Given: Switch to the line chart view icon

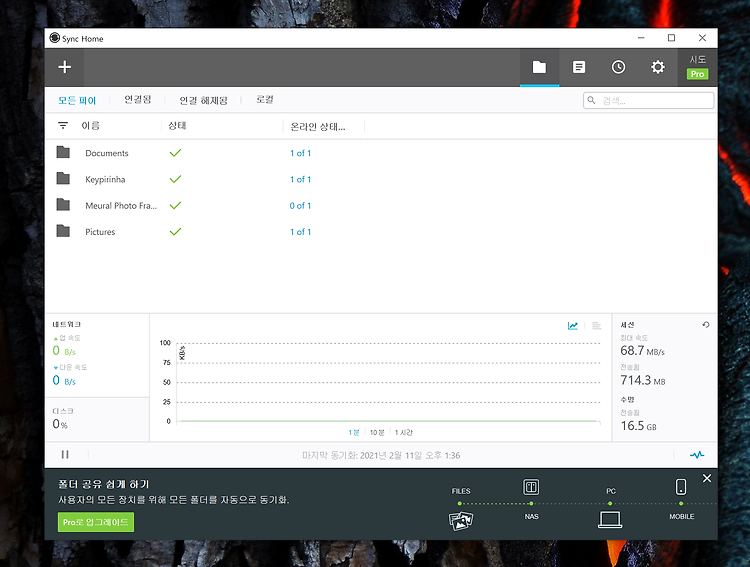Looking at the screenshot, I should pyautogui.click(x=573, y=326).
